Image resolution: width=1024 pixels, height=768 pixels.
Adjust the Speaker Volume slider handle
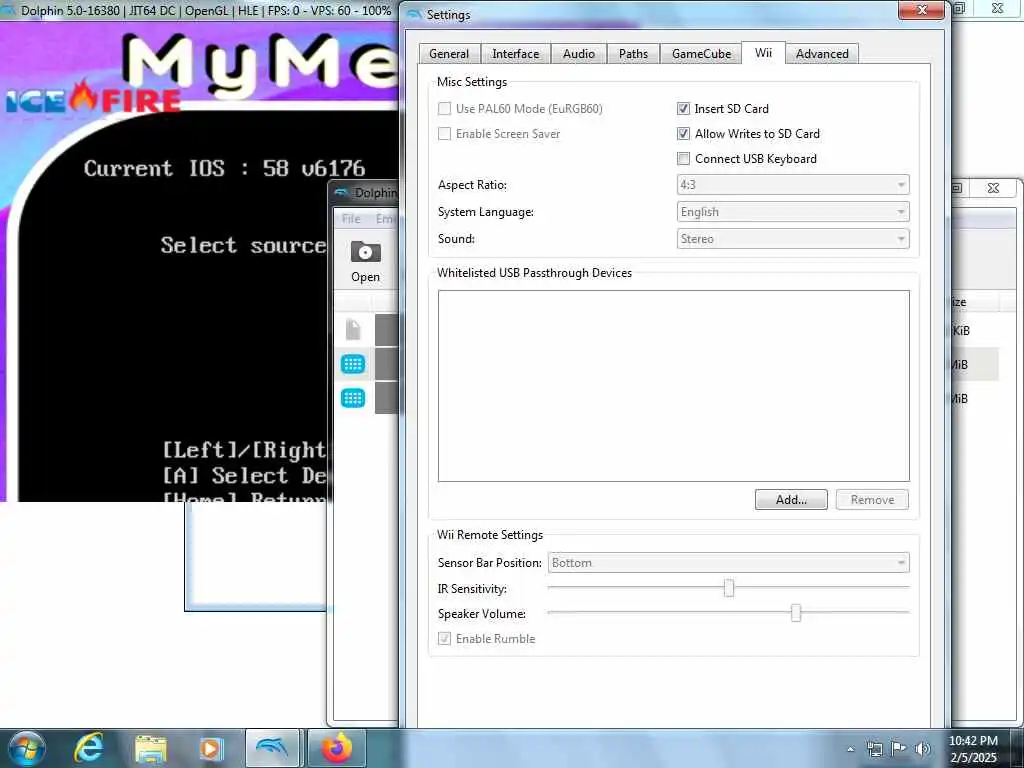tap(795, 613)
